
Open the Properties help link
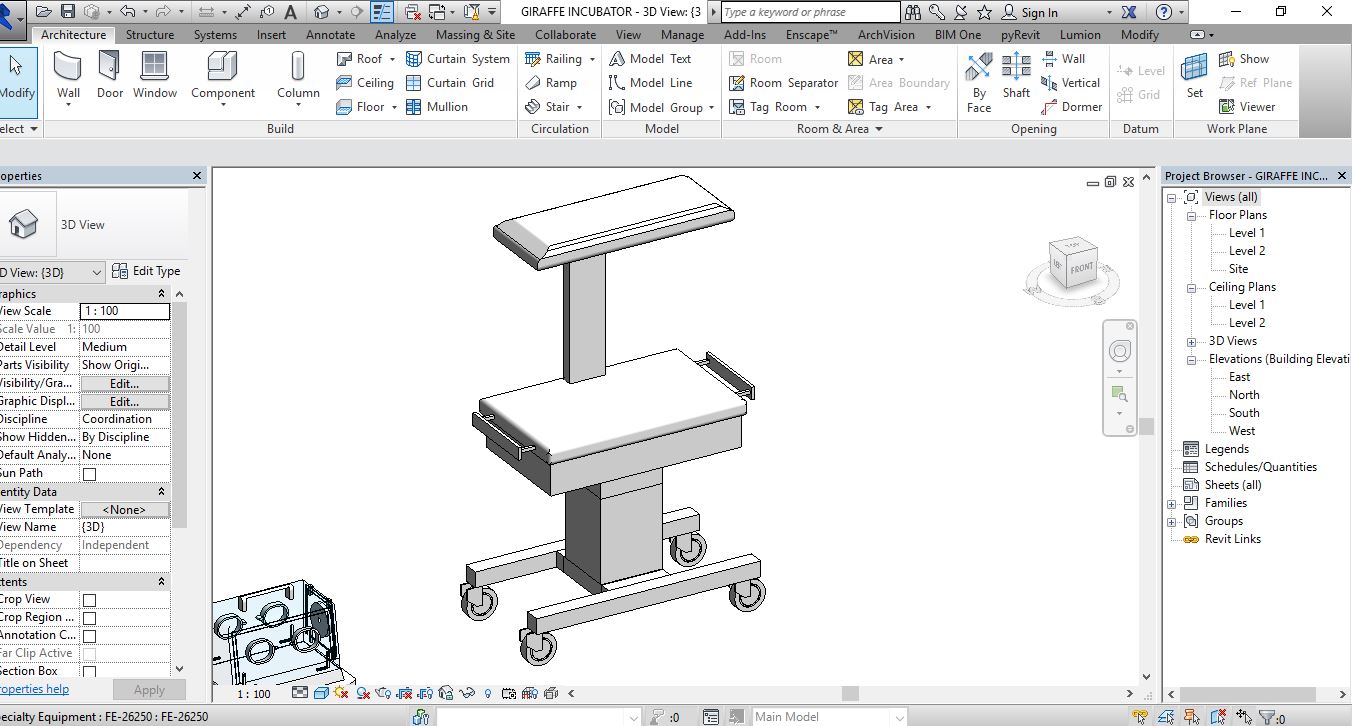(33, 689)
